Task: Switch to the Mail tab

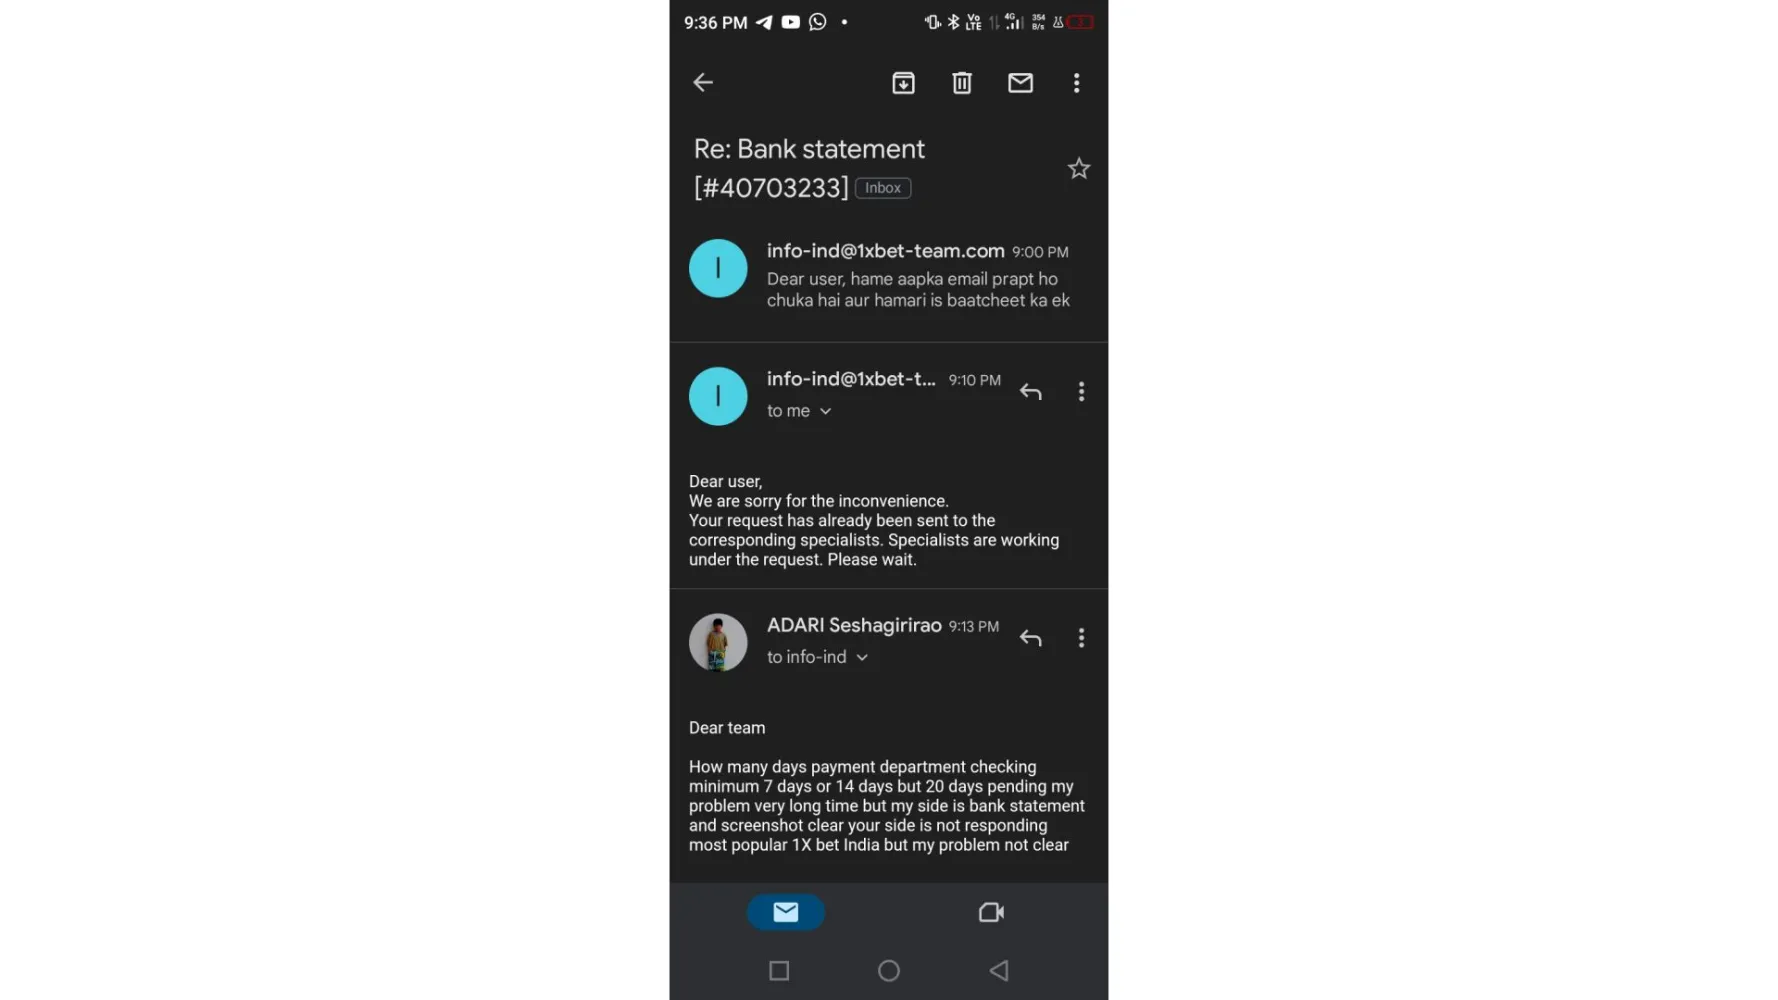Action: [x=786, y=912]
